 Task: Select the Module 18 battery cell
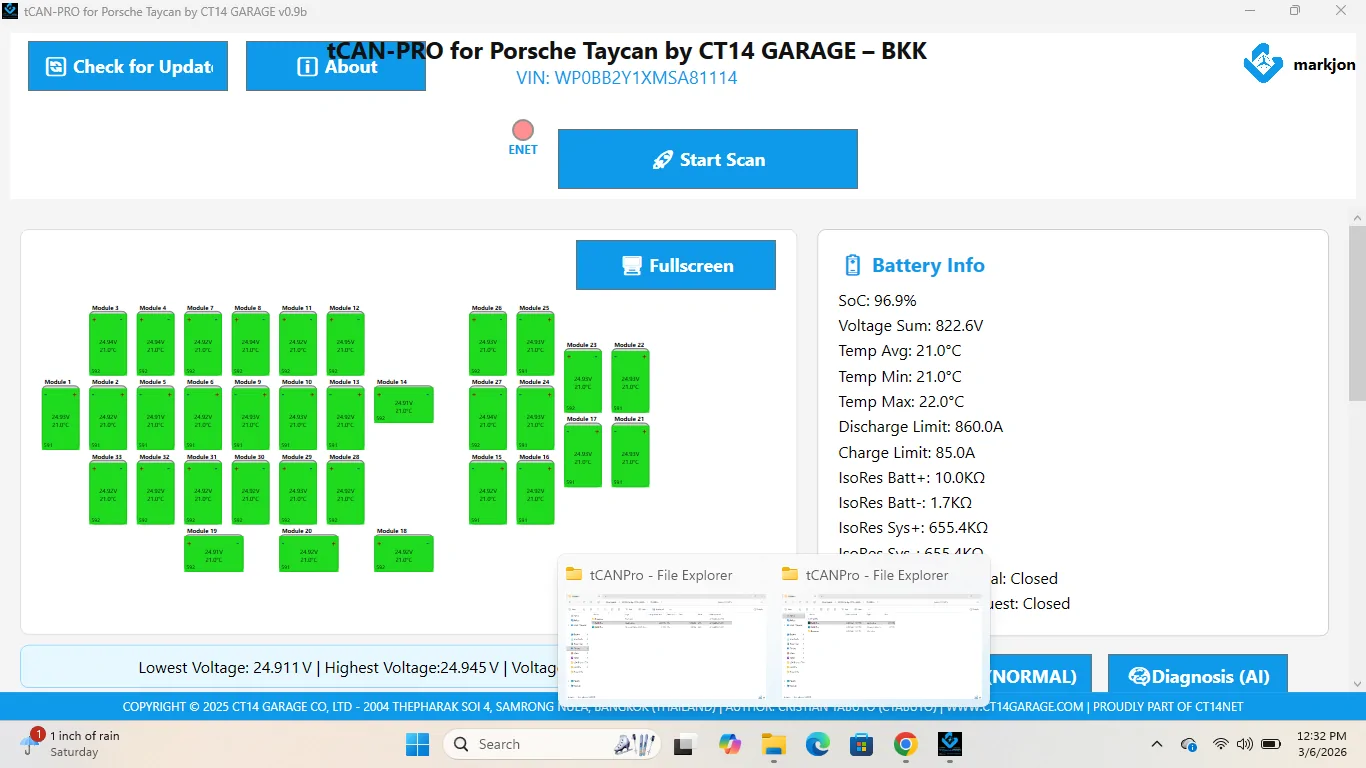coord(404,553)
